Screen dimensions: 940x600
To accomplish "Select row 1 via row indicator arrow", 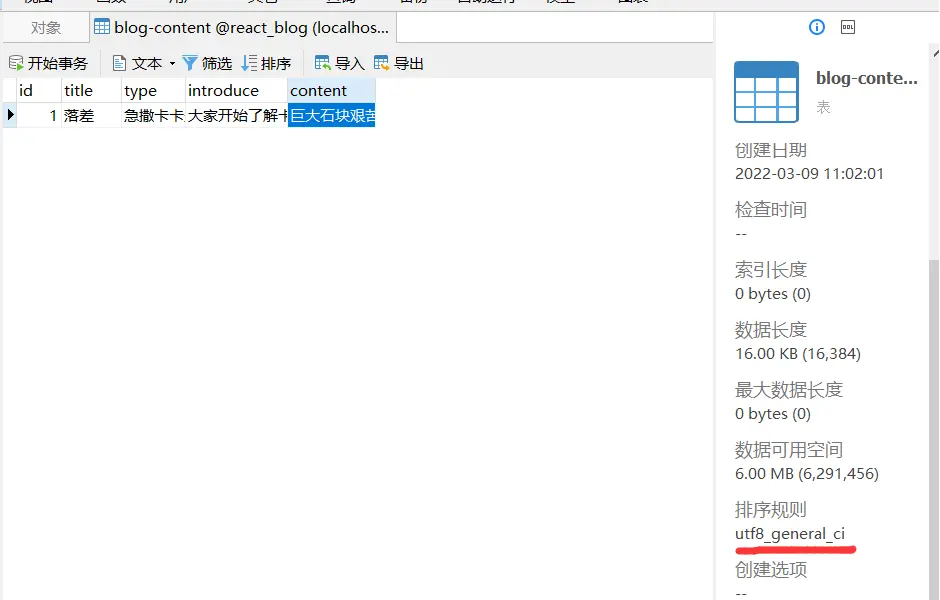I will (x=10, y=114).
